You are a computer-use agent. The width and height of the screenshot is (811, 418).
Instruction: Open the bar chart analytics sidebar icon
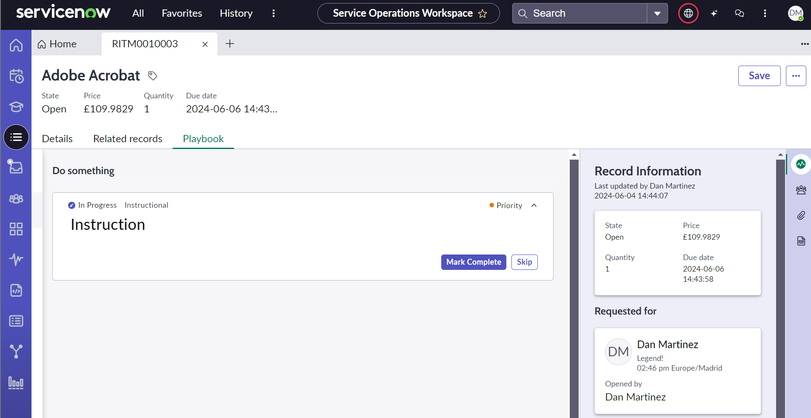point(16,383)
